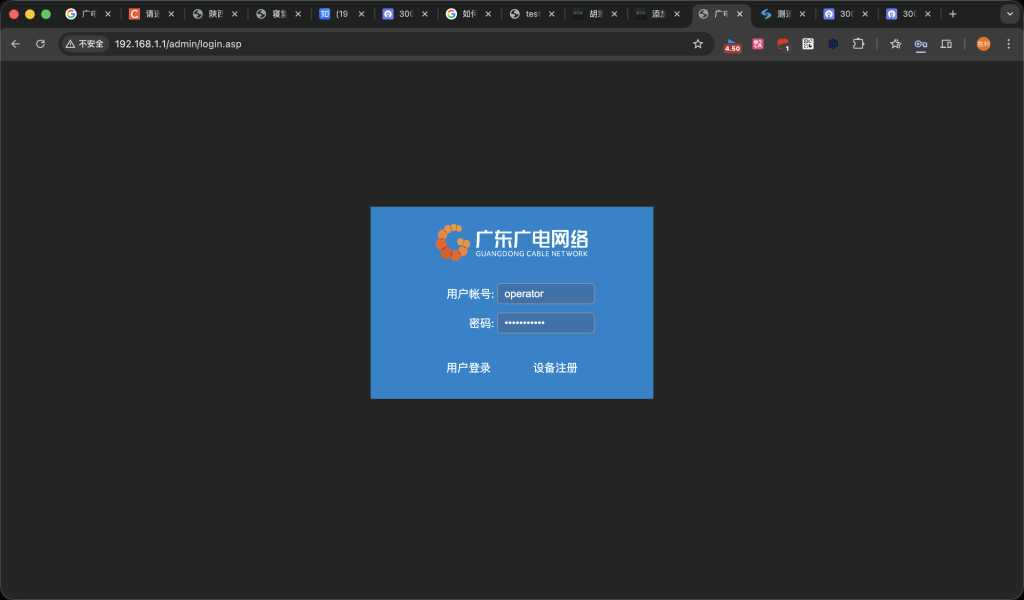Click the QR code extension icon
Viewport: 1024px width, 600px height.
point(807,44)
